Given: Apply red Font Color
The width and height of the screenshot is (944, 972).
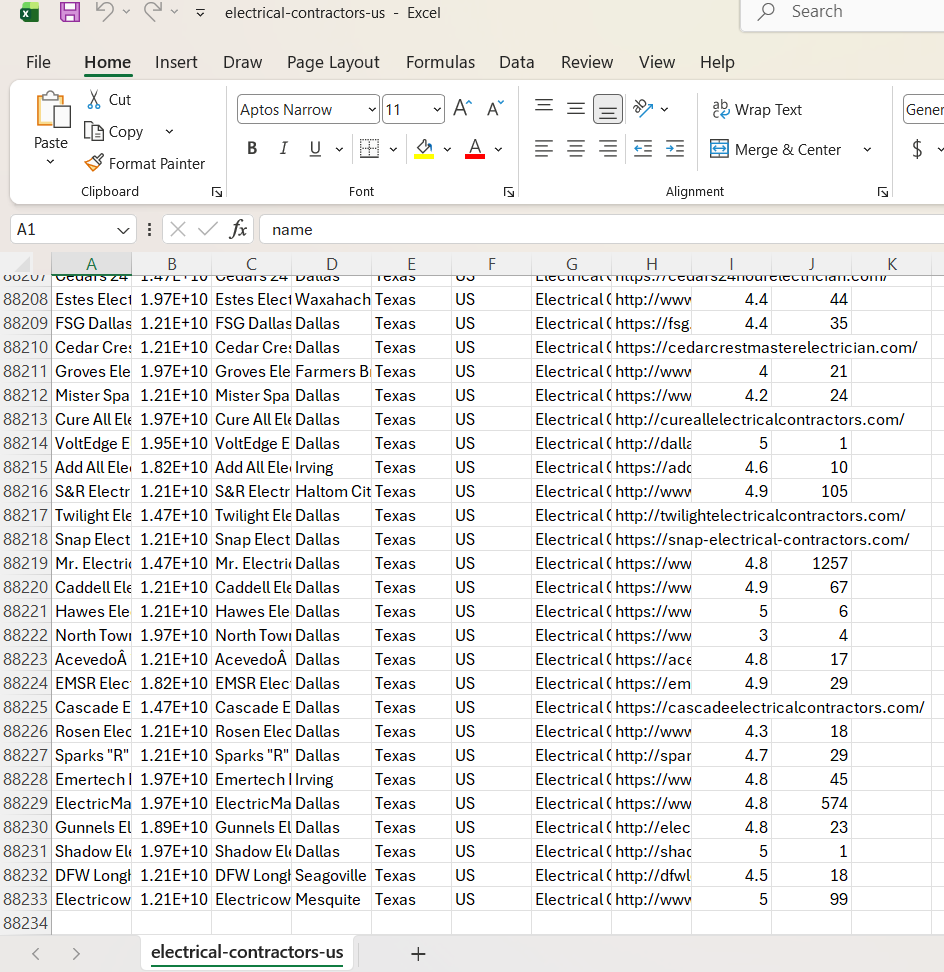Looking at the screenshot, I should tap(475, 148).
